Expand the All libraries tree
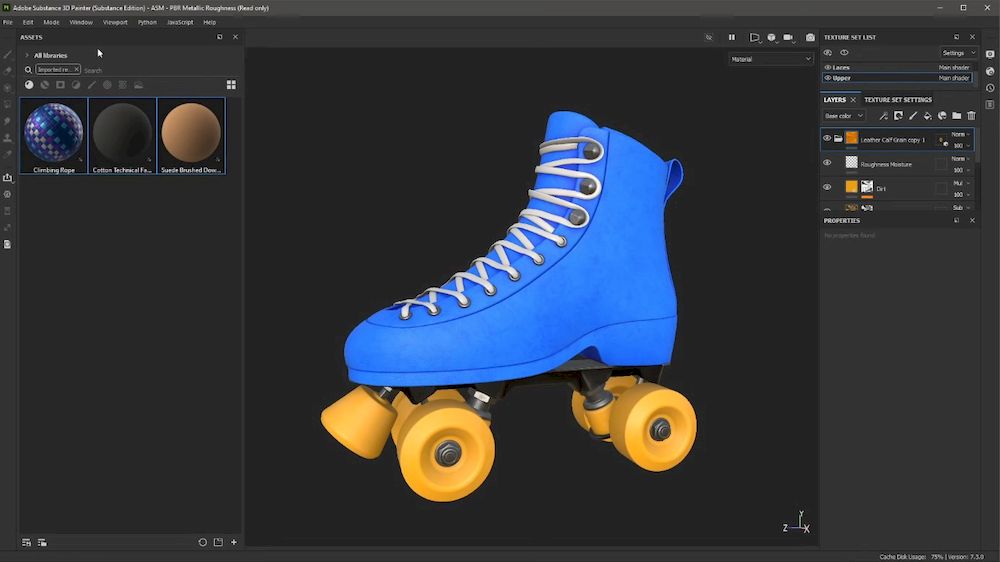 27,55
